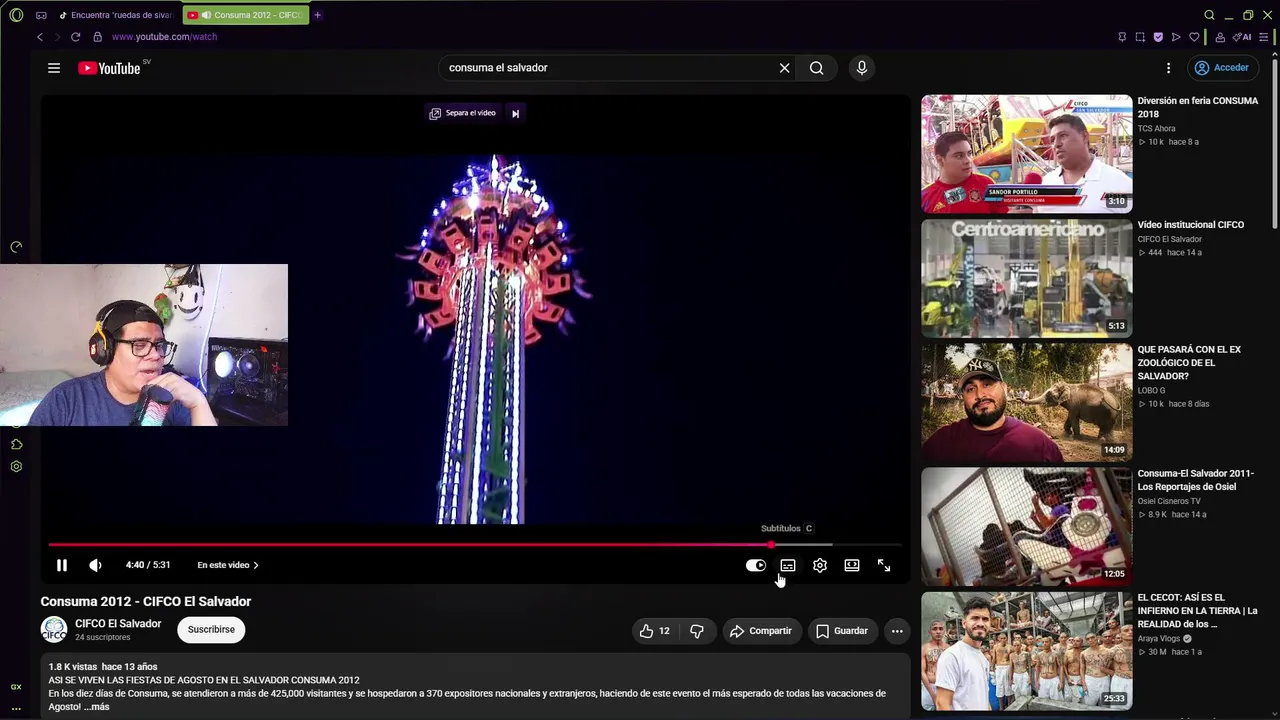Open YouTube settings three-dot menu
1280x720 pixels.
pyautogui.click(x=1168, y=68)
